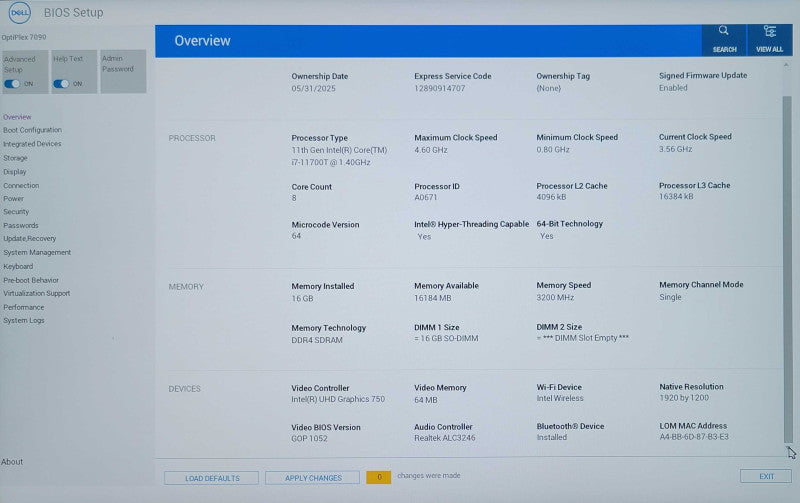Click the Dell logo
Image resolution: width=800 pixels, height=503 pixels.
point(19,13)
